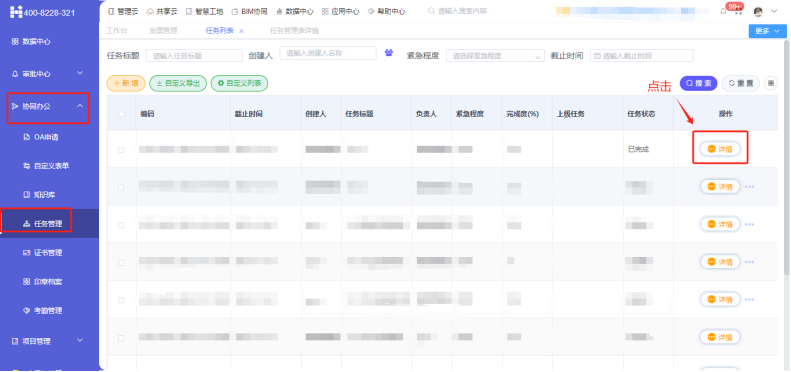Open 数据中心 in the left sidebar
Viewport: 791px width, 372px height.
pyautogui.click(x=31, y=42)
